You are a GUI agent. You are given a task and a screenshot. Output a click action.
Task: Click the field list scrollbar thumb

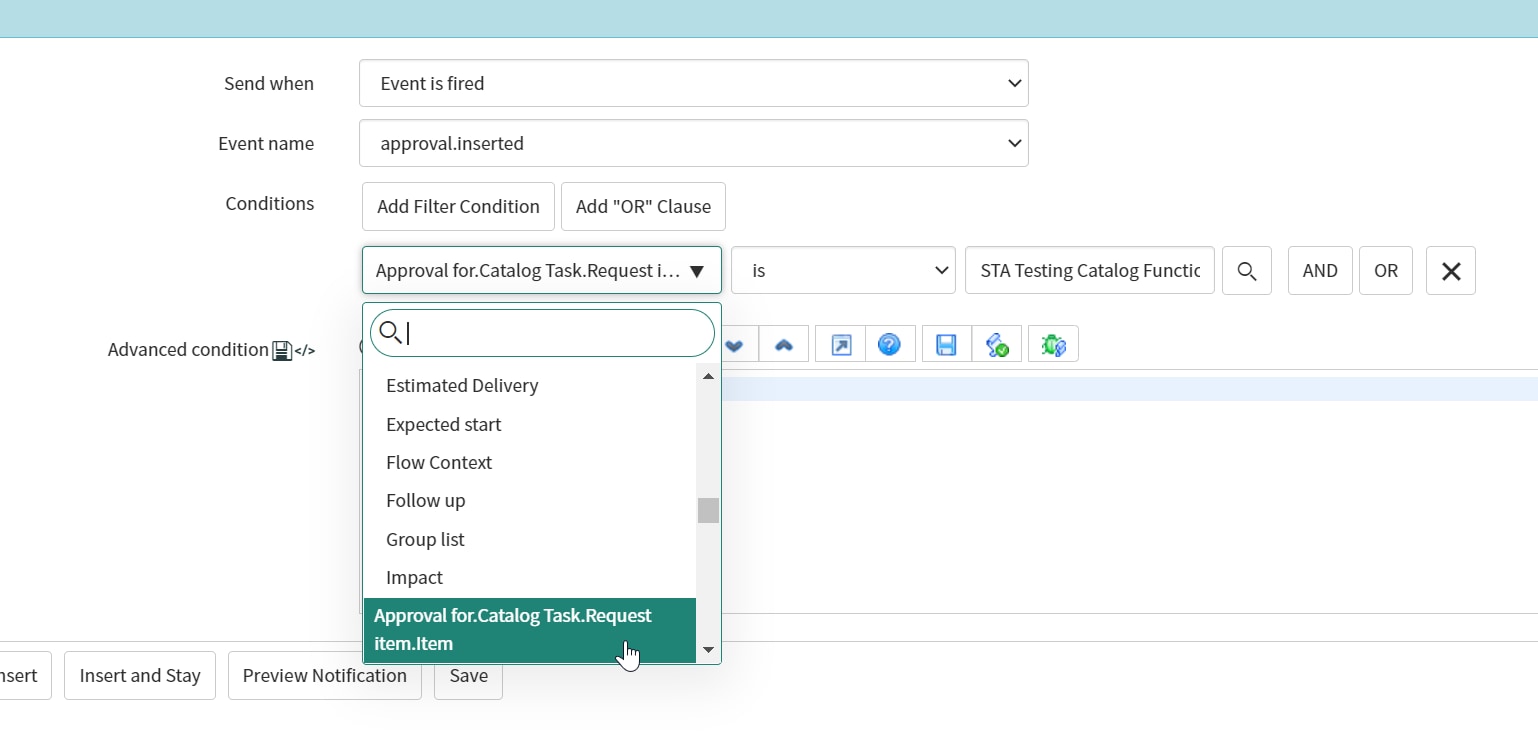(708, 510)
